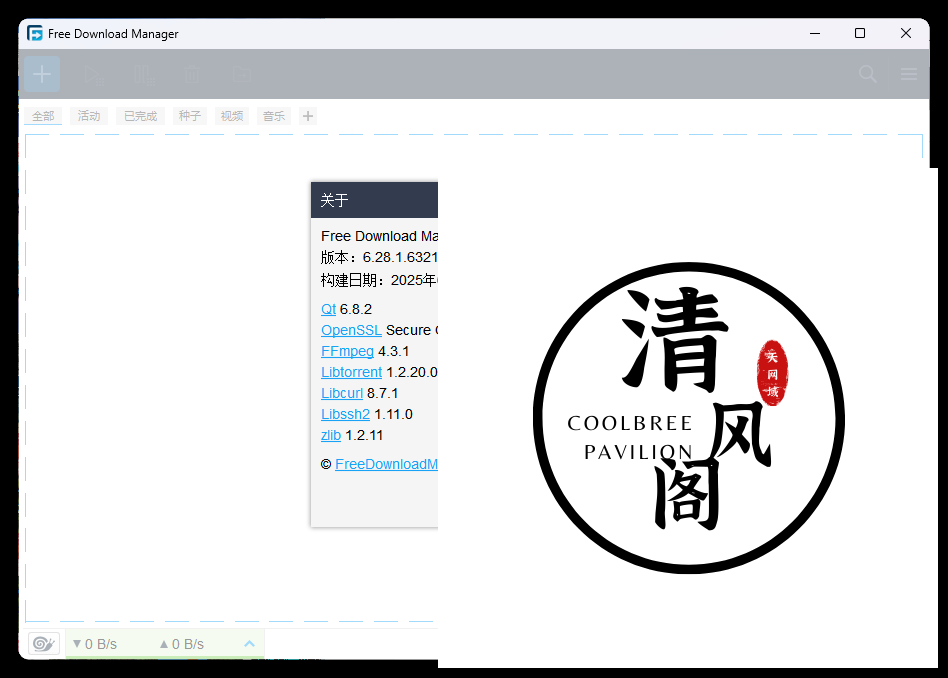Open the OpenSSL link

pyautogui.click(x=351, y=330)
